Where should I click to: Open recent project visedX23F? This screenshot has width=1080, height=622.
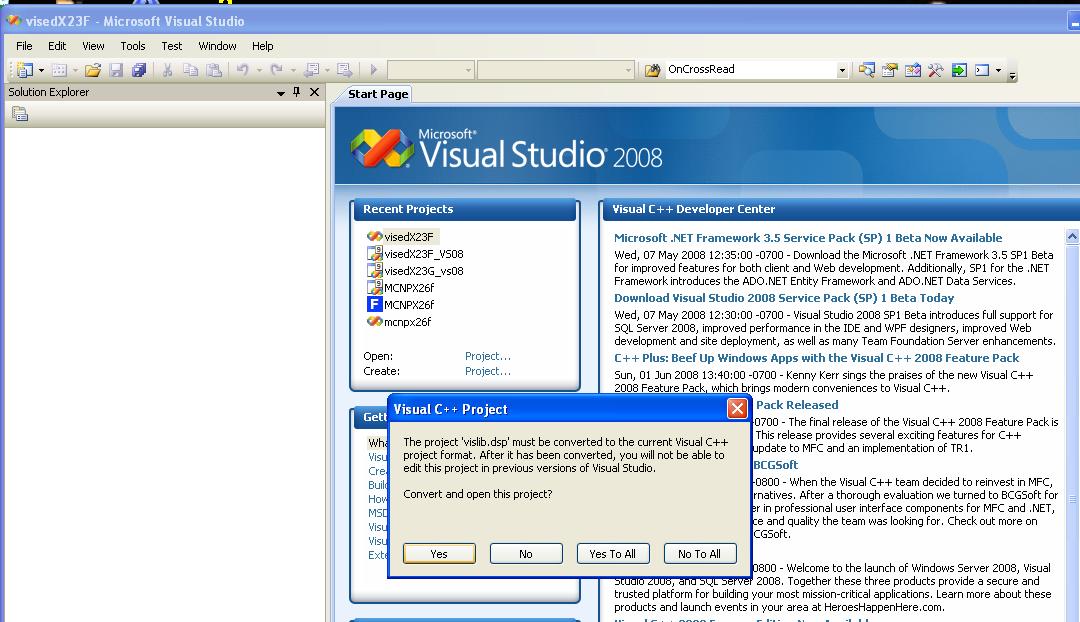coord(408,237)
